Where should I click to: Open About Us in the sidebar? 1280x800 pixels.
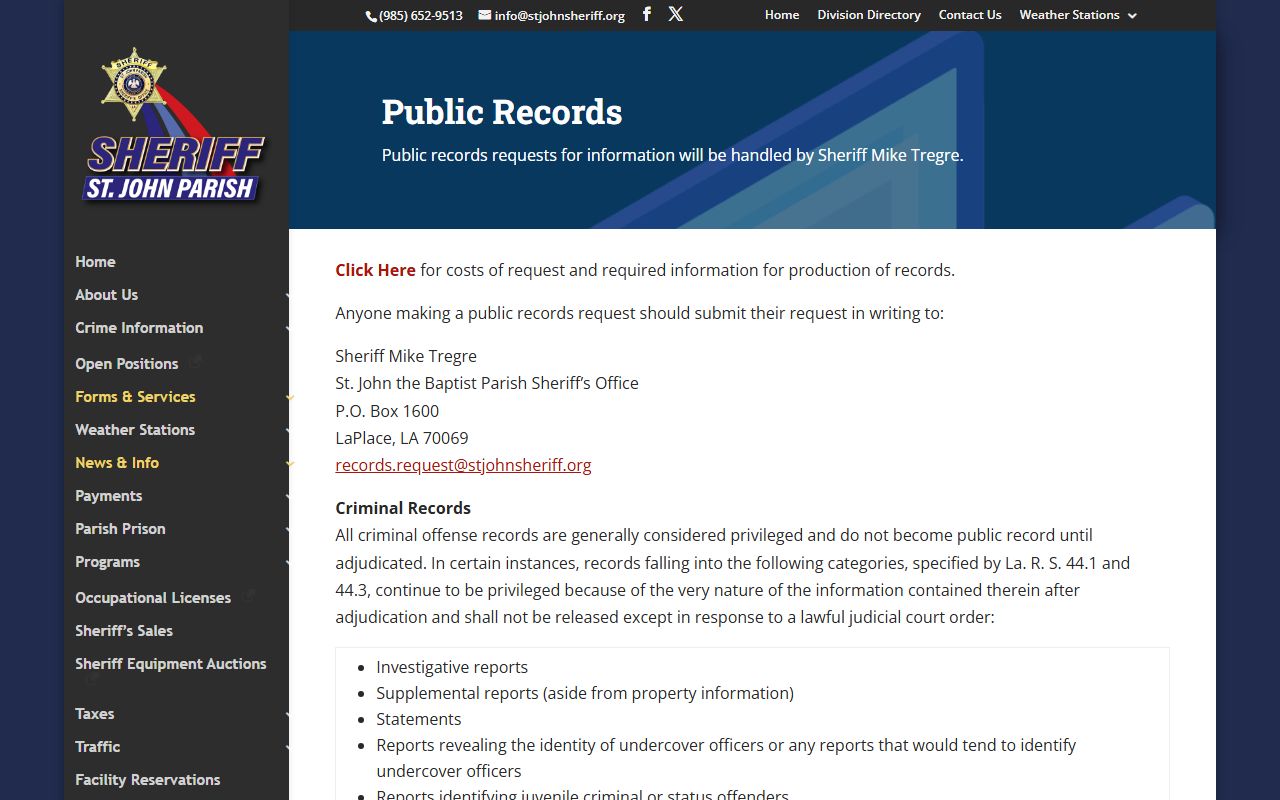tap(106, 295)
